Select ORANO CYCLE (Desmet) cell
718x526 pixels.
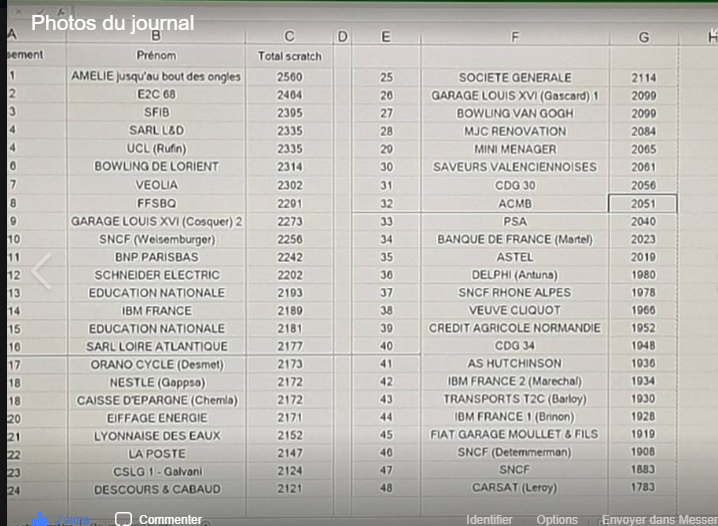pyautogui.click(x=156, y=364)
